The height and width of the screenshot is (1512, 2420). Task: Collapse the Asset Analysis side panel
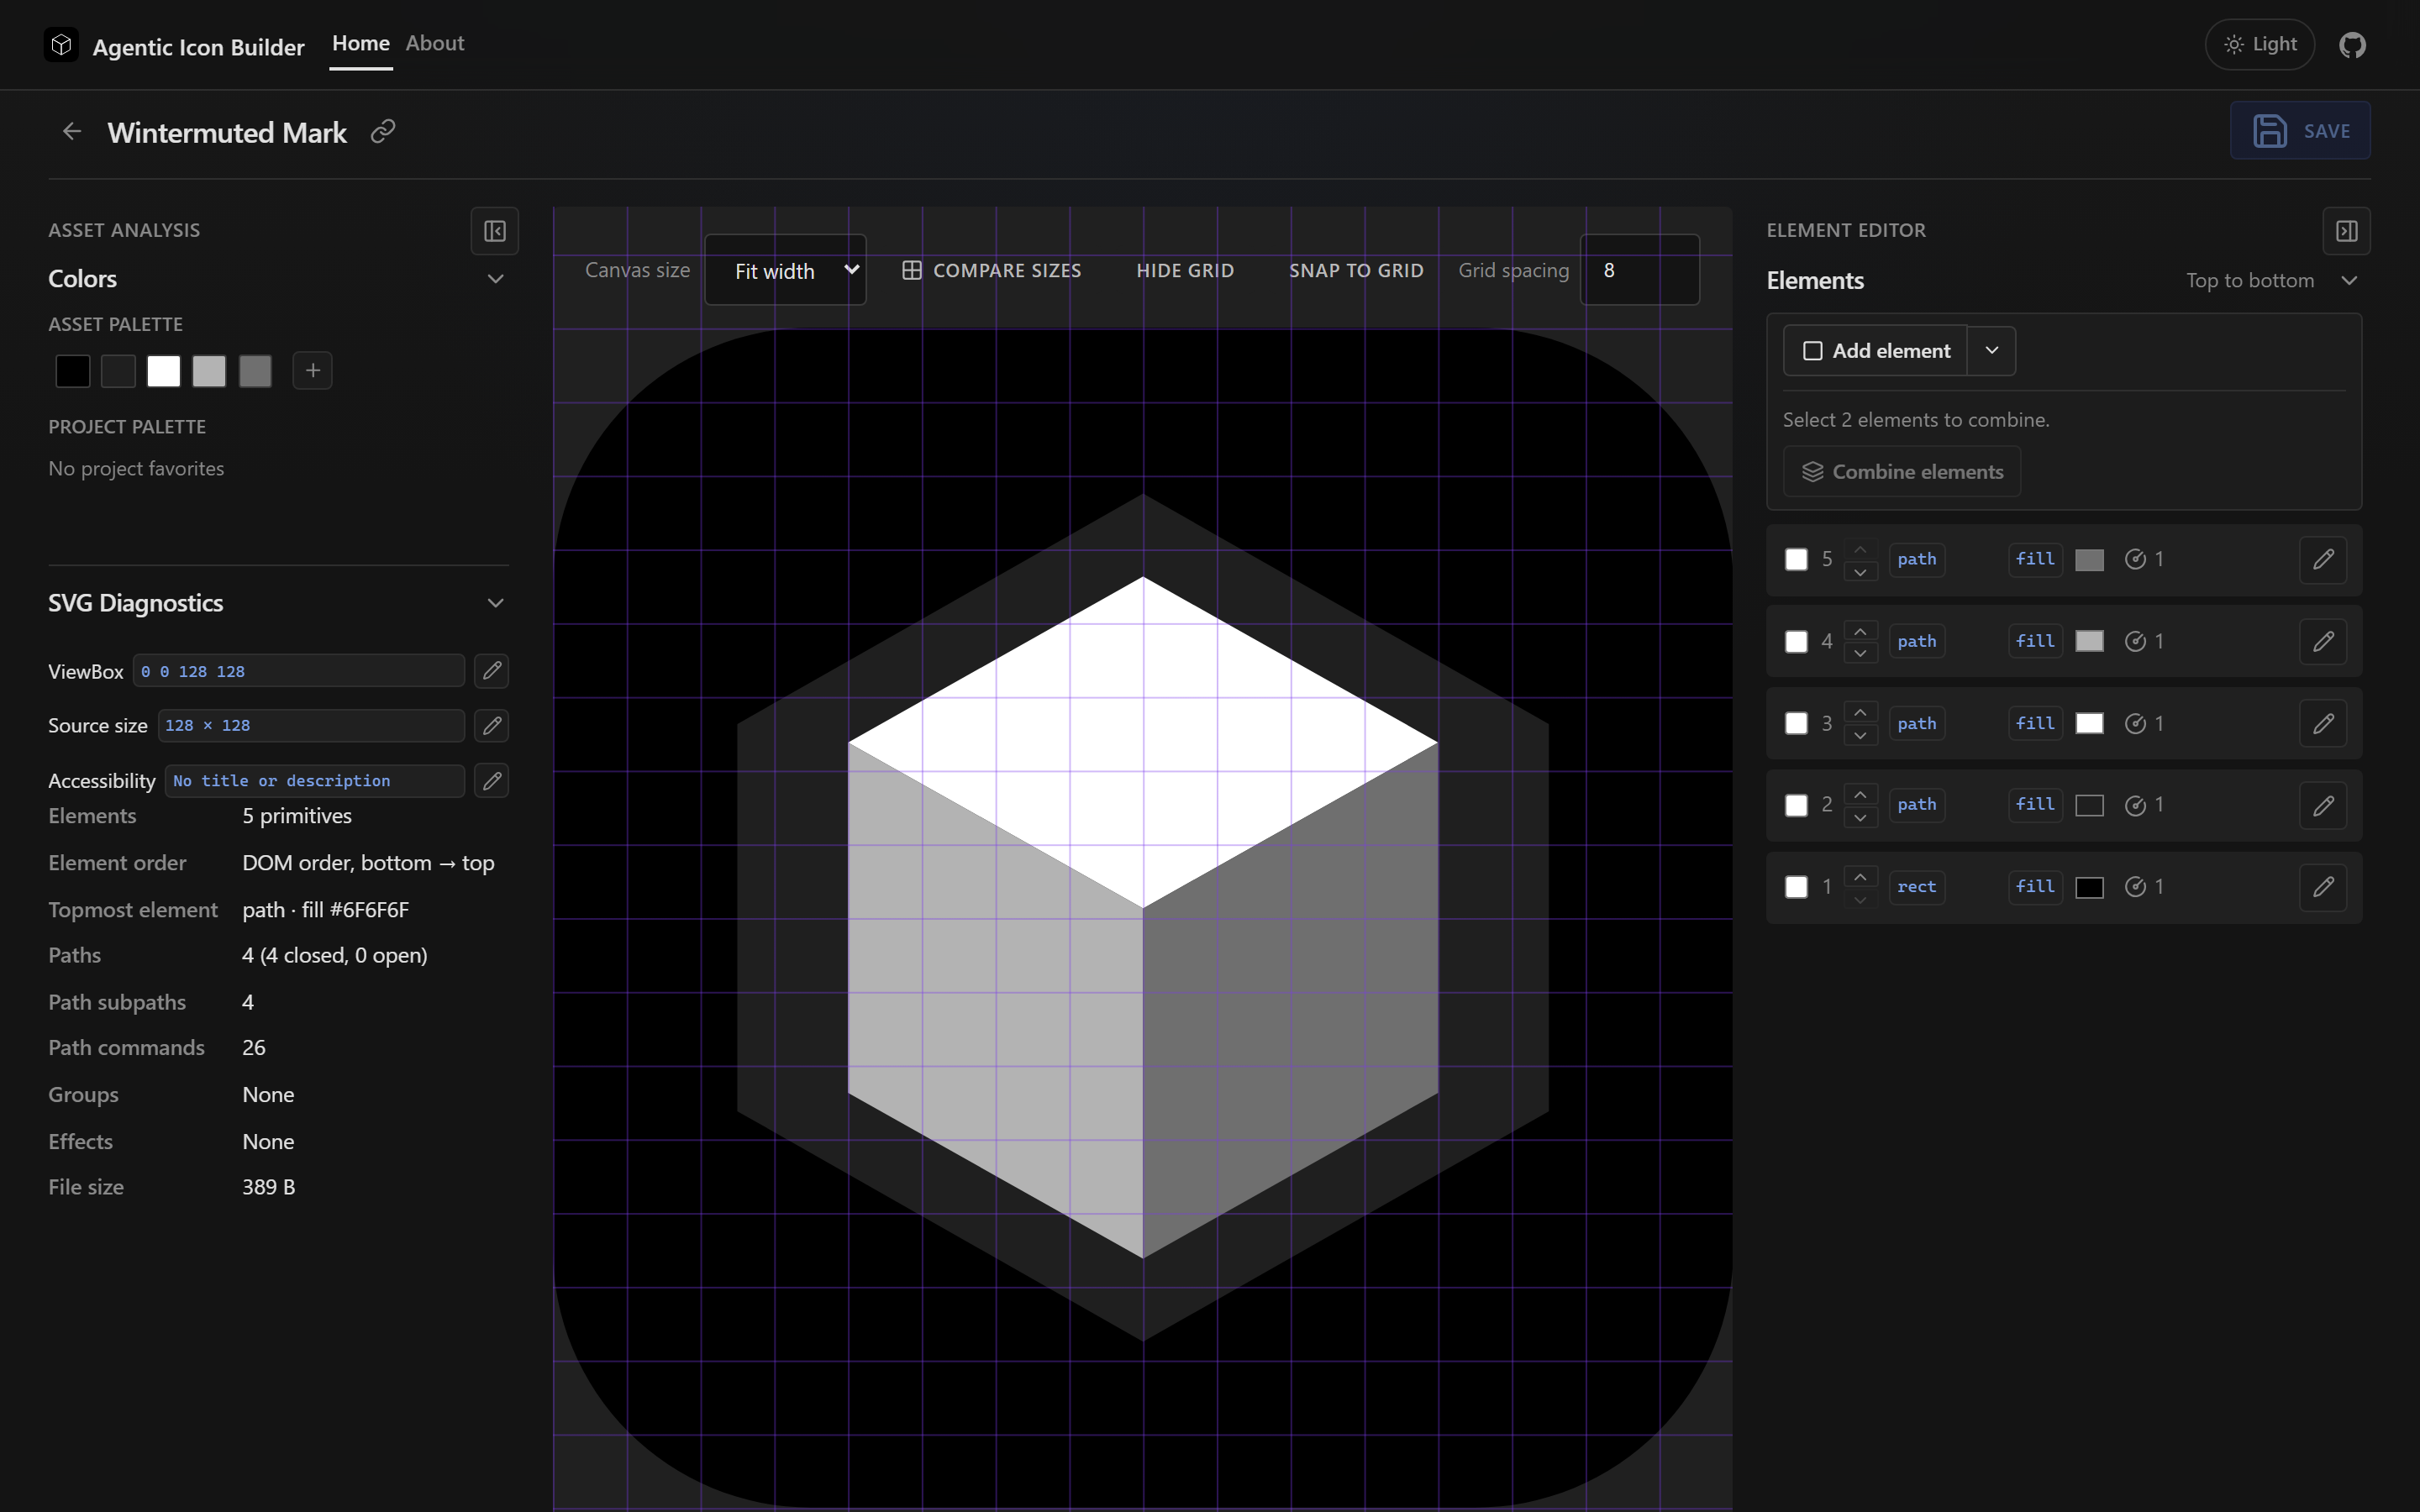[495, 231]
